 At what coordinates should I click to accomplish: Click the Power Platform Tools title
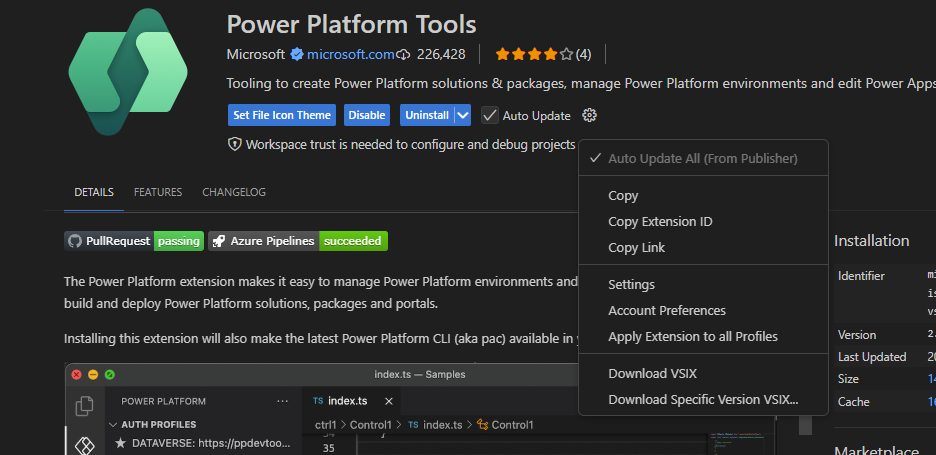tap(351, 24)
